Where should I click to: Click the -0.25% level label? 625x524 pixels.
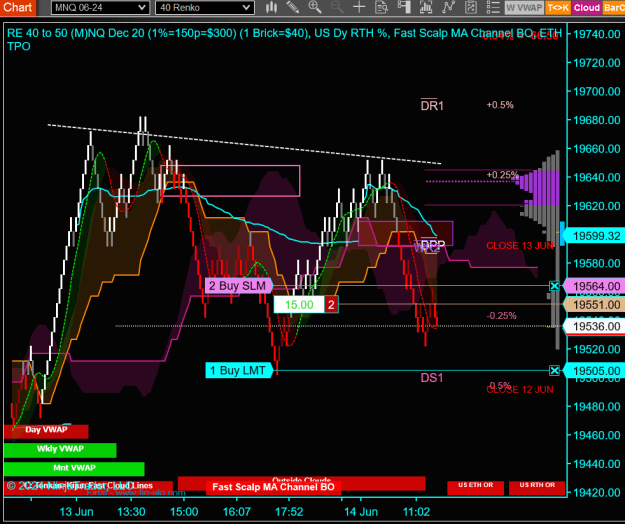coord(501,316)
